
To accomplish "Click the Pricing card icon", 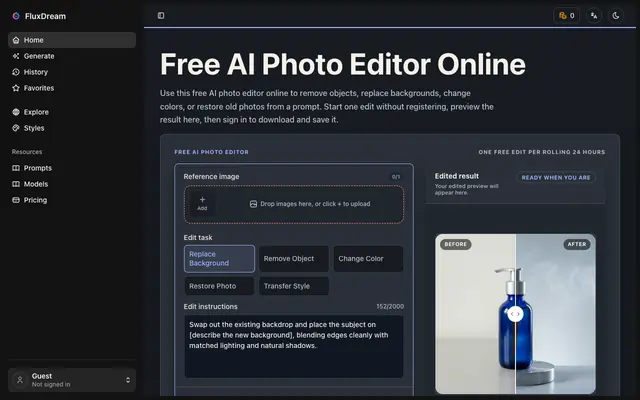I will pos(16,200).
